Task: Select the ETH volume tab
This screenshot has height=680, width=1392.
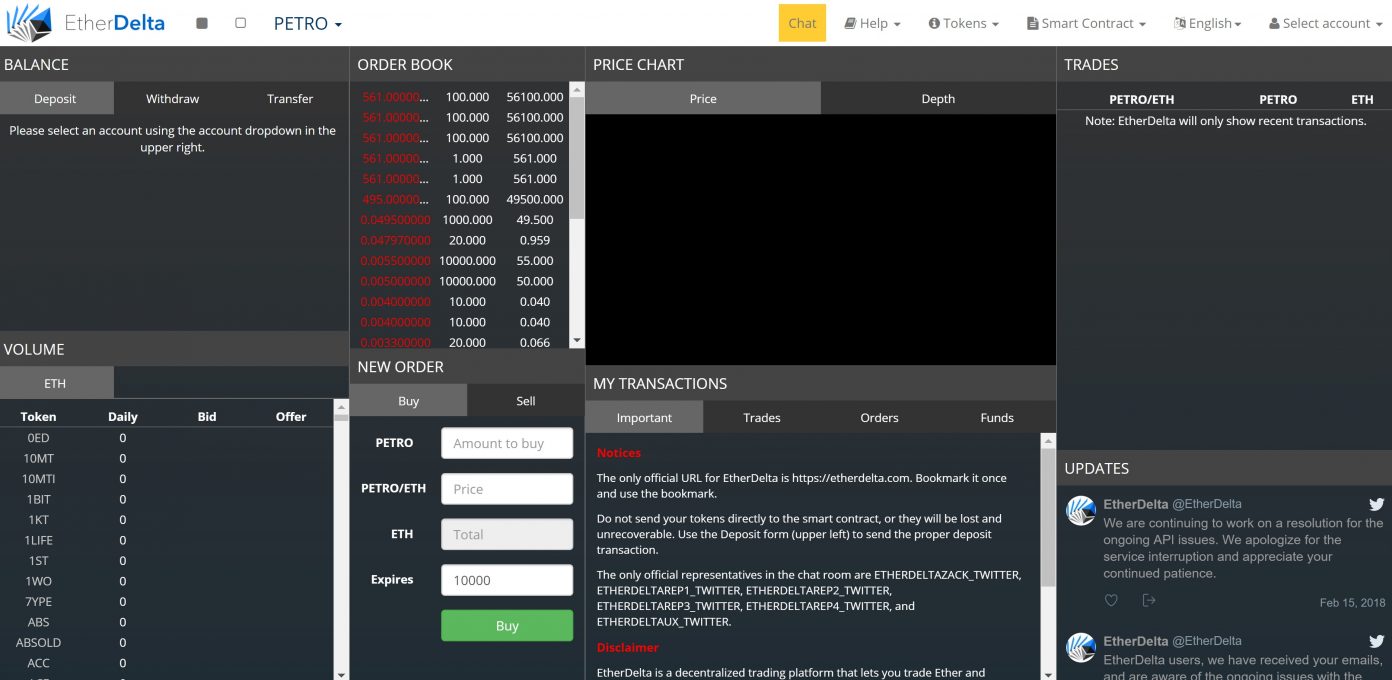Action: click(55, 383)
